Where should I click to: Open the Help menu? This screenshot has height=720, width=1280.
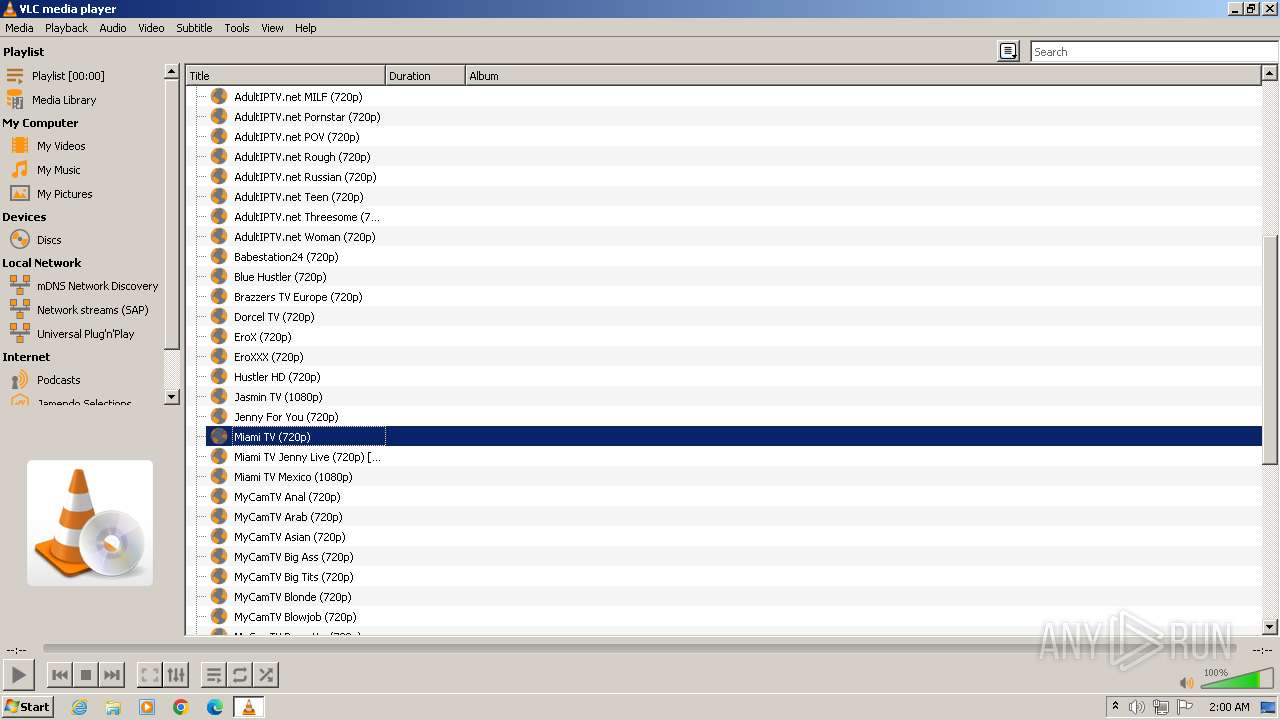[306, 28]
